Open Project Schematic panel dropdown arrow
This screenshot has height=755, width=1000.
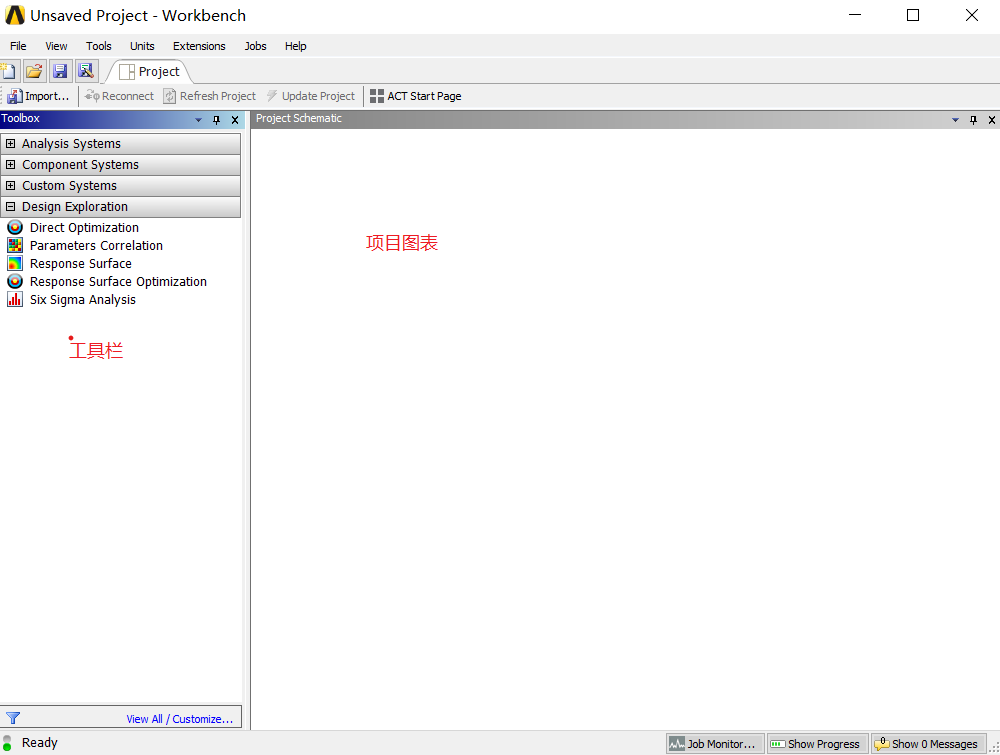coord(955,120)
